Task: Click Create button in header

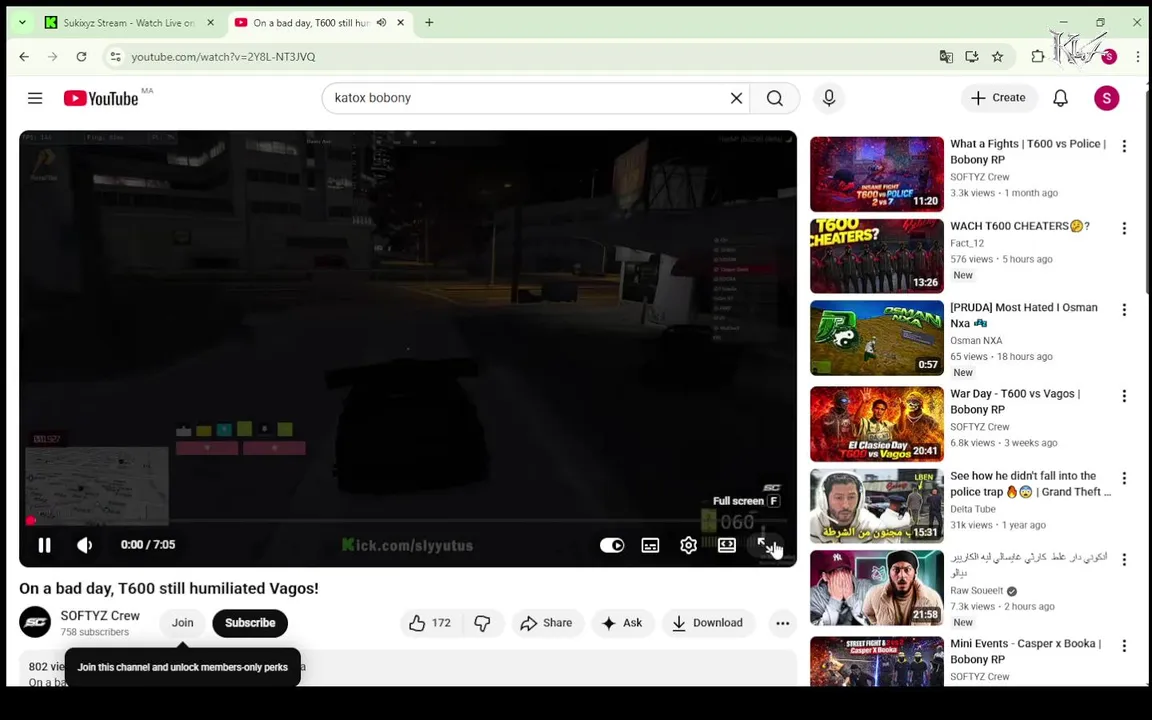Action: pos(998,98)
